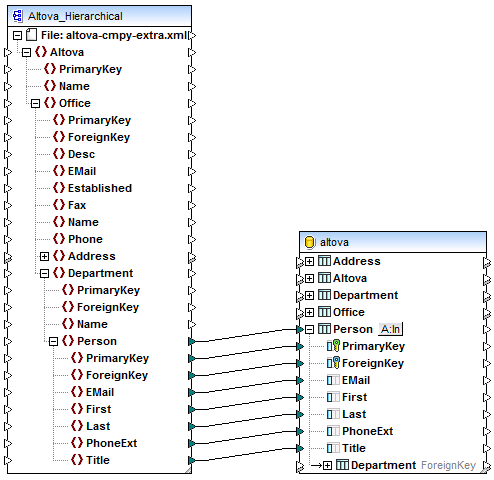Click output connector of Person Title element
Image resolution: width=494 pixels, height=480 pixels.
(x=192, y=460)
